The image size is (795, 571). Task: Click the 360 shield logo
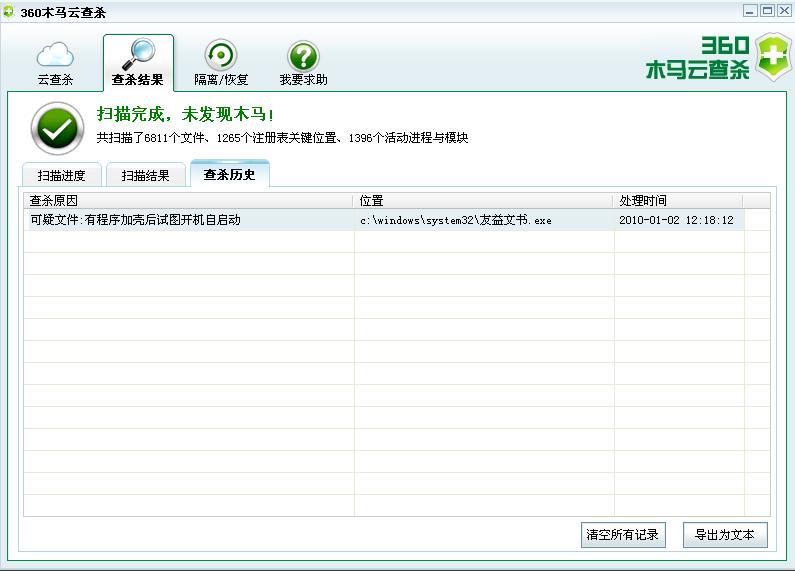click(772, 56)
